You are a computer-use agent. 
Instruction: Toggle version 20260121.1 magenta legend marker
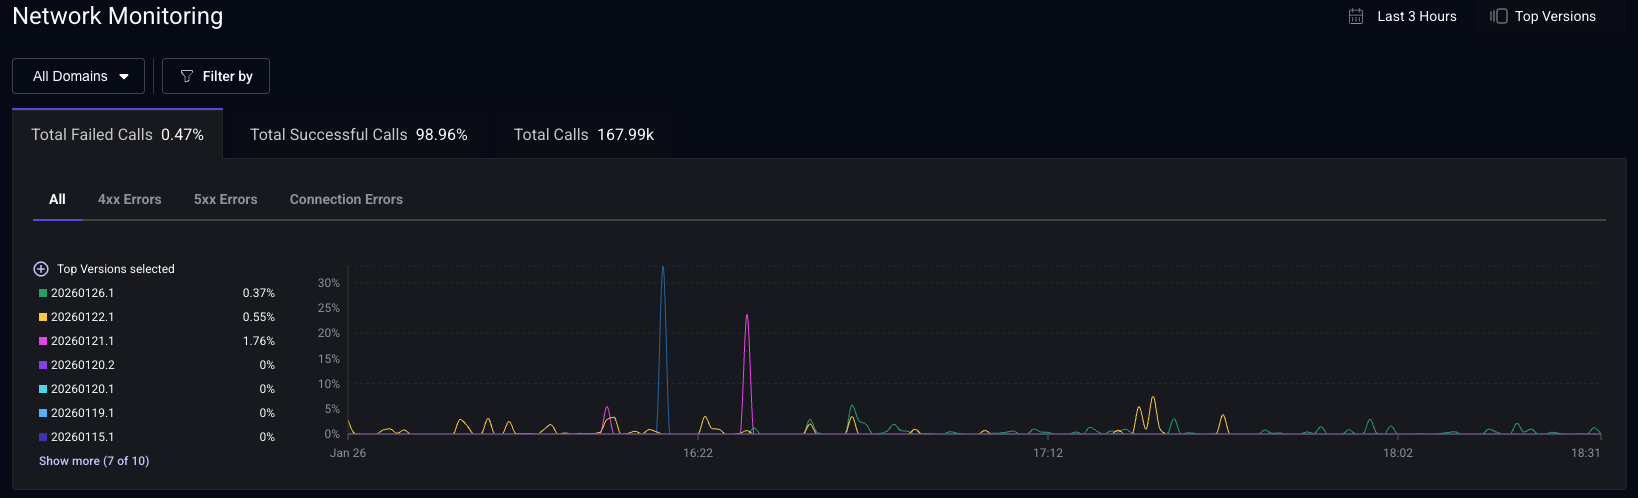click(43, 341)
